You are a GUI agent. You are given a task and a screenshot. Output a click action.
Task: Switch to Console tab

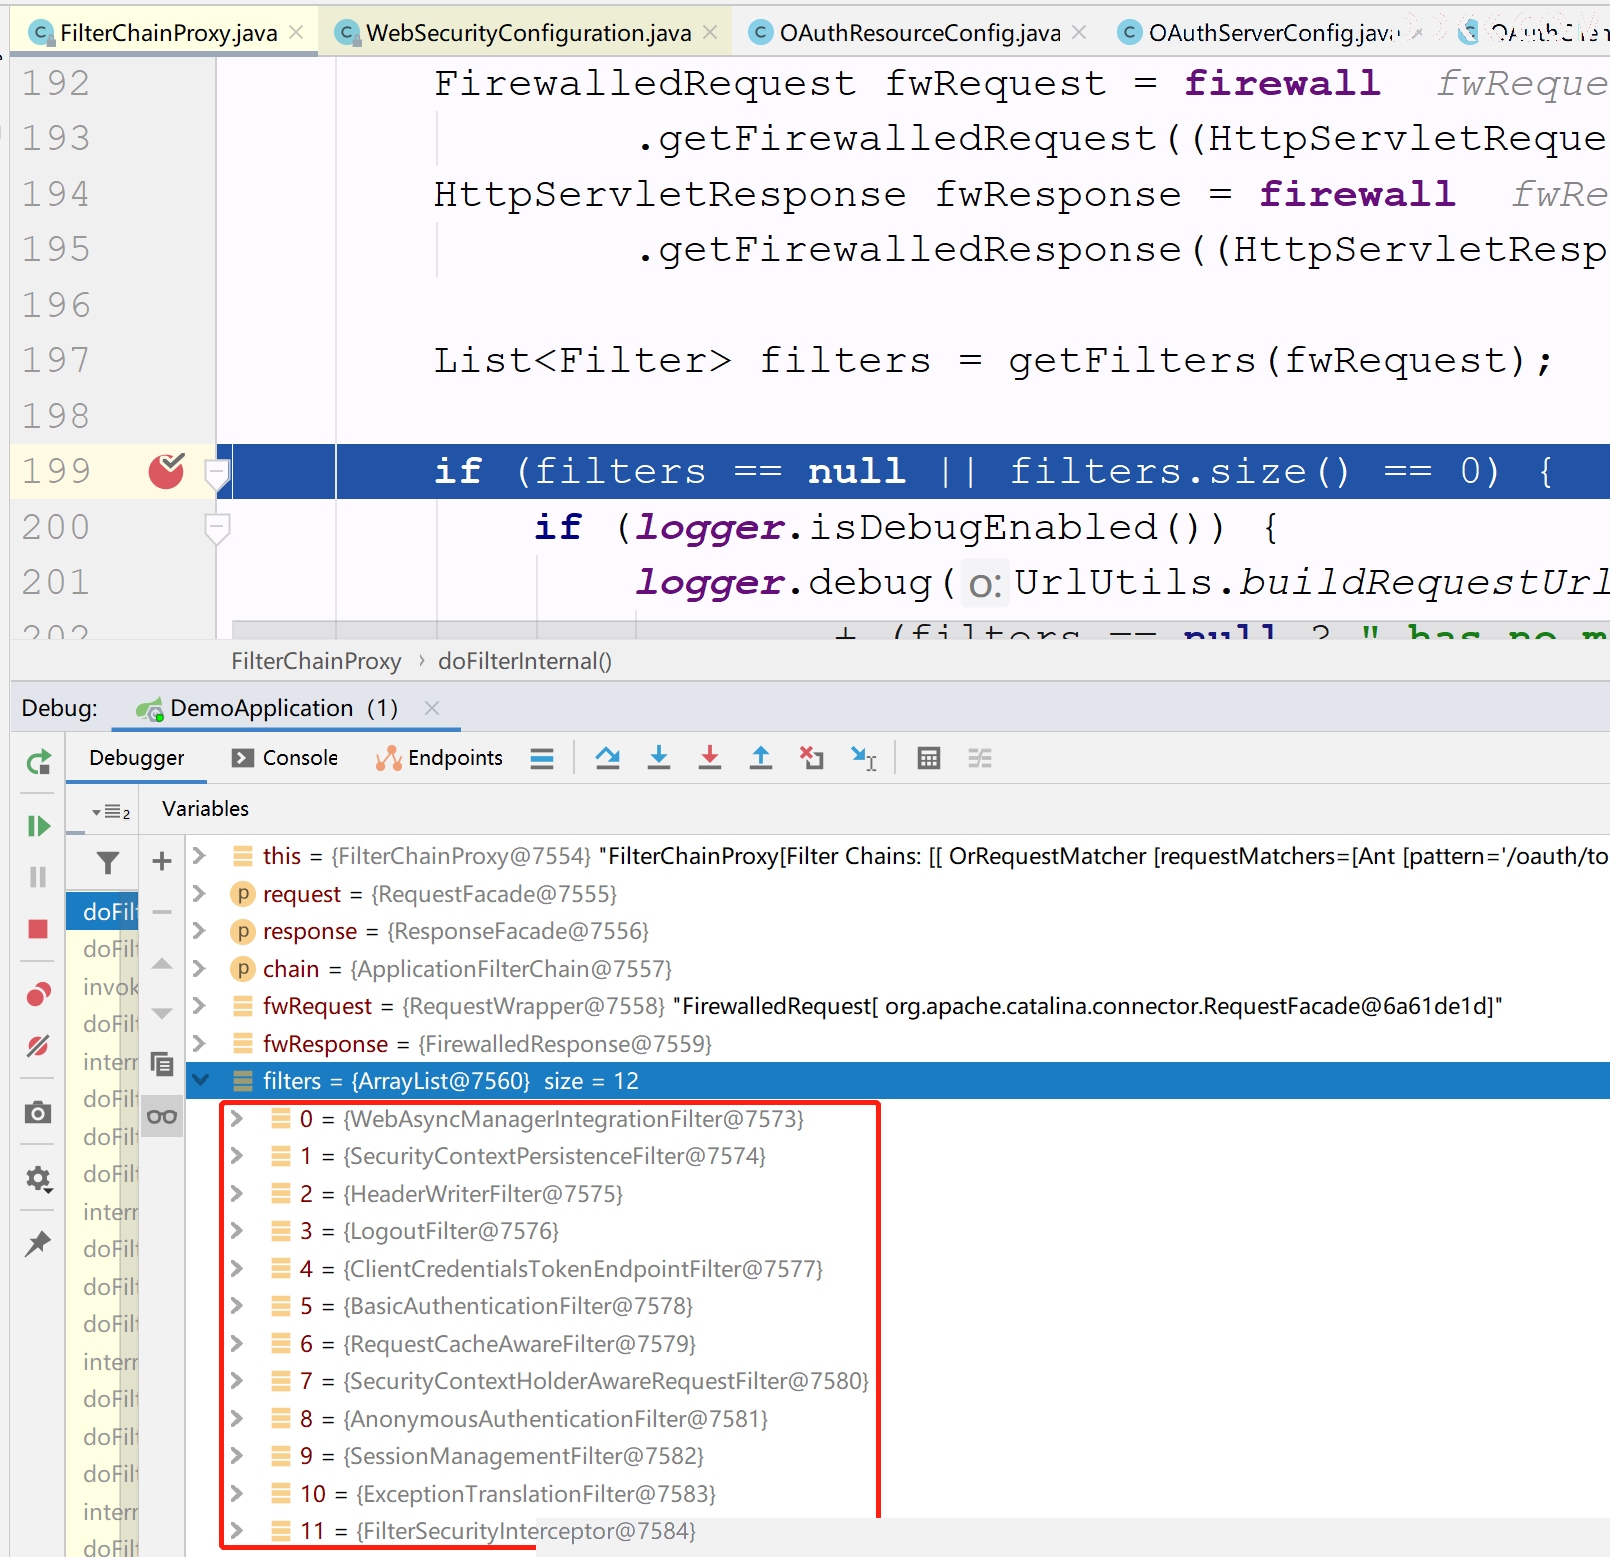285,758
